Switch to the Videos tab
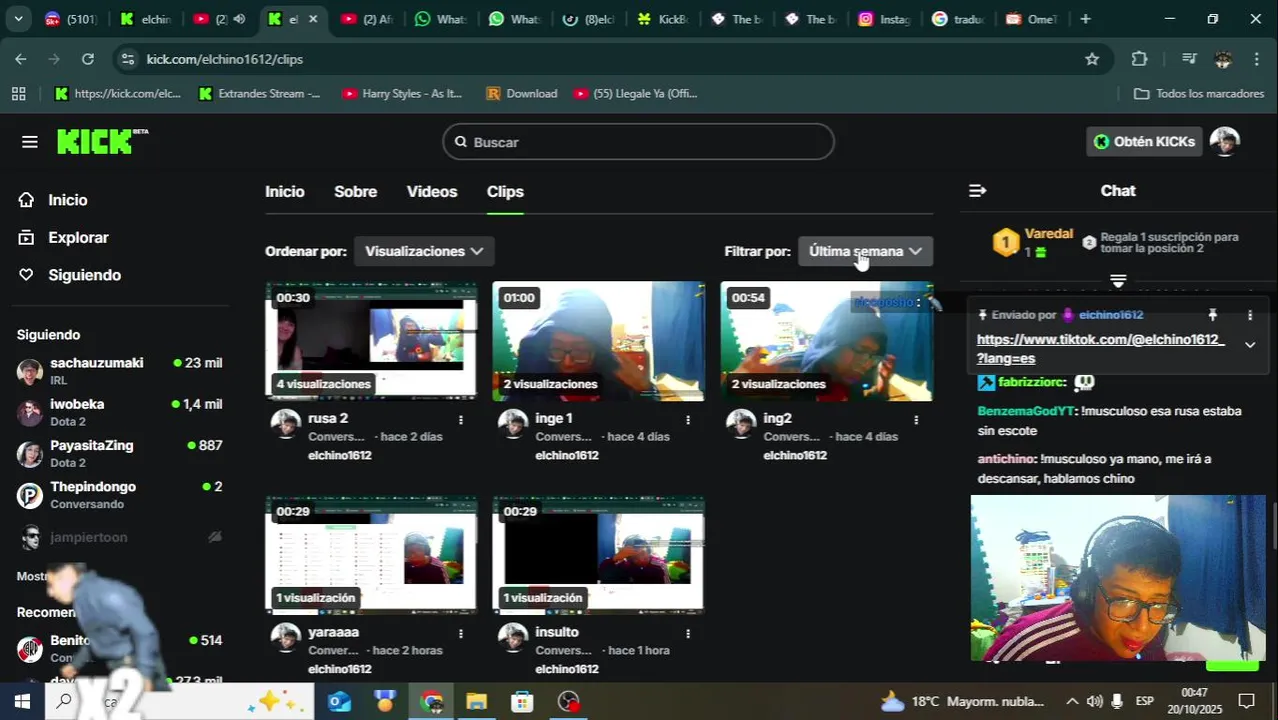 (x=432, y=191)
